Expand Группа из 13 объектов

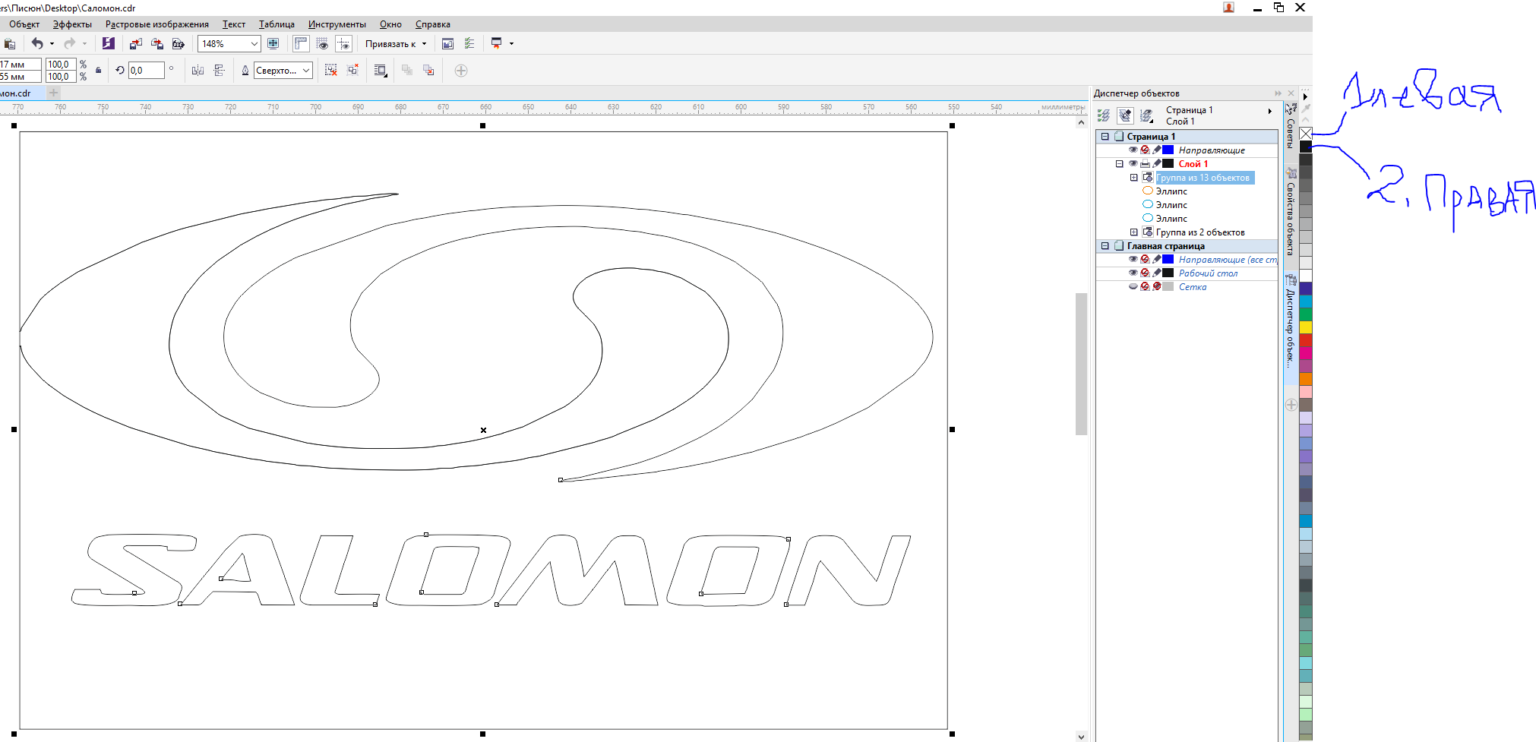[1134, 178]
